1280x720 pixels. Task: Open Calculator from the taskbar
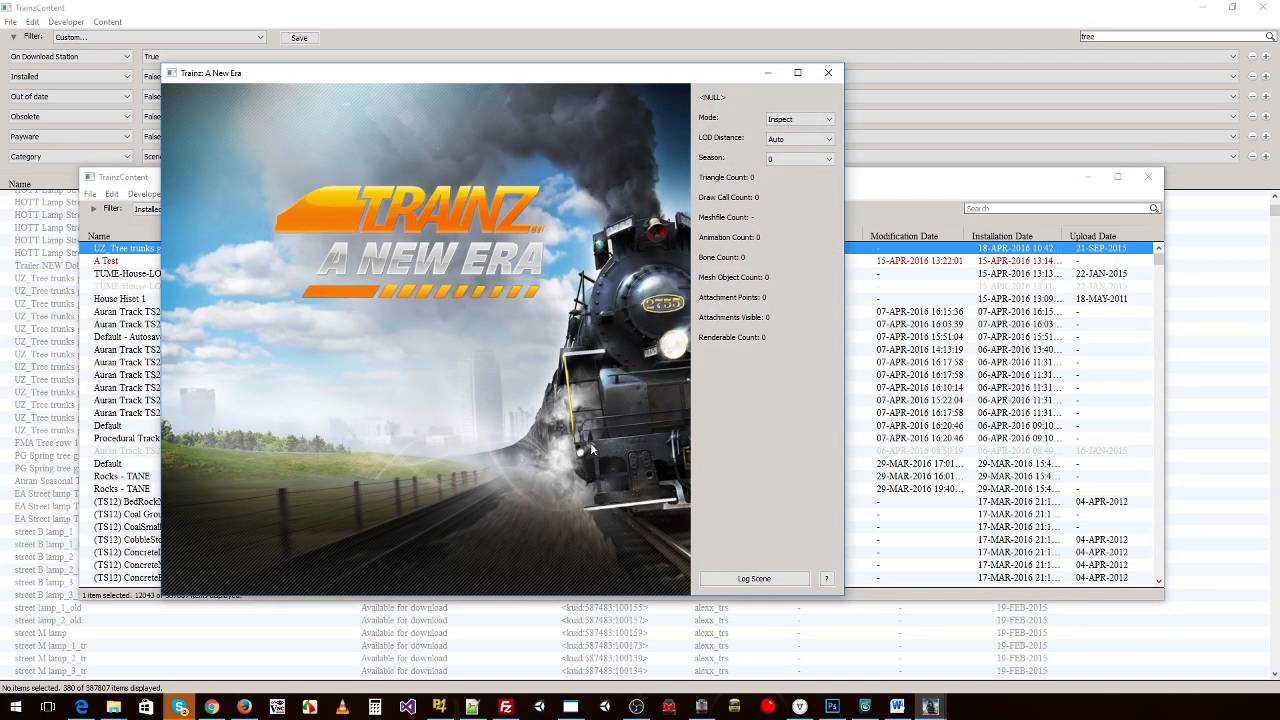(x=375, y=707)
